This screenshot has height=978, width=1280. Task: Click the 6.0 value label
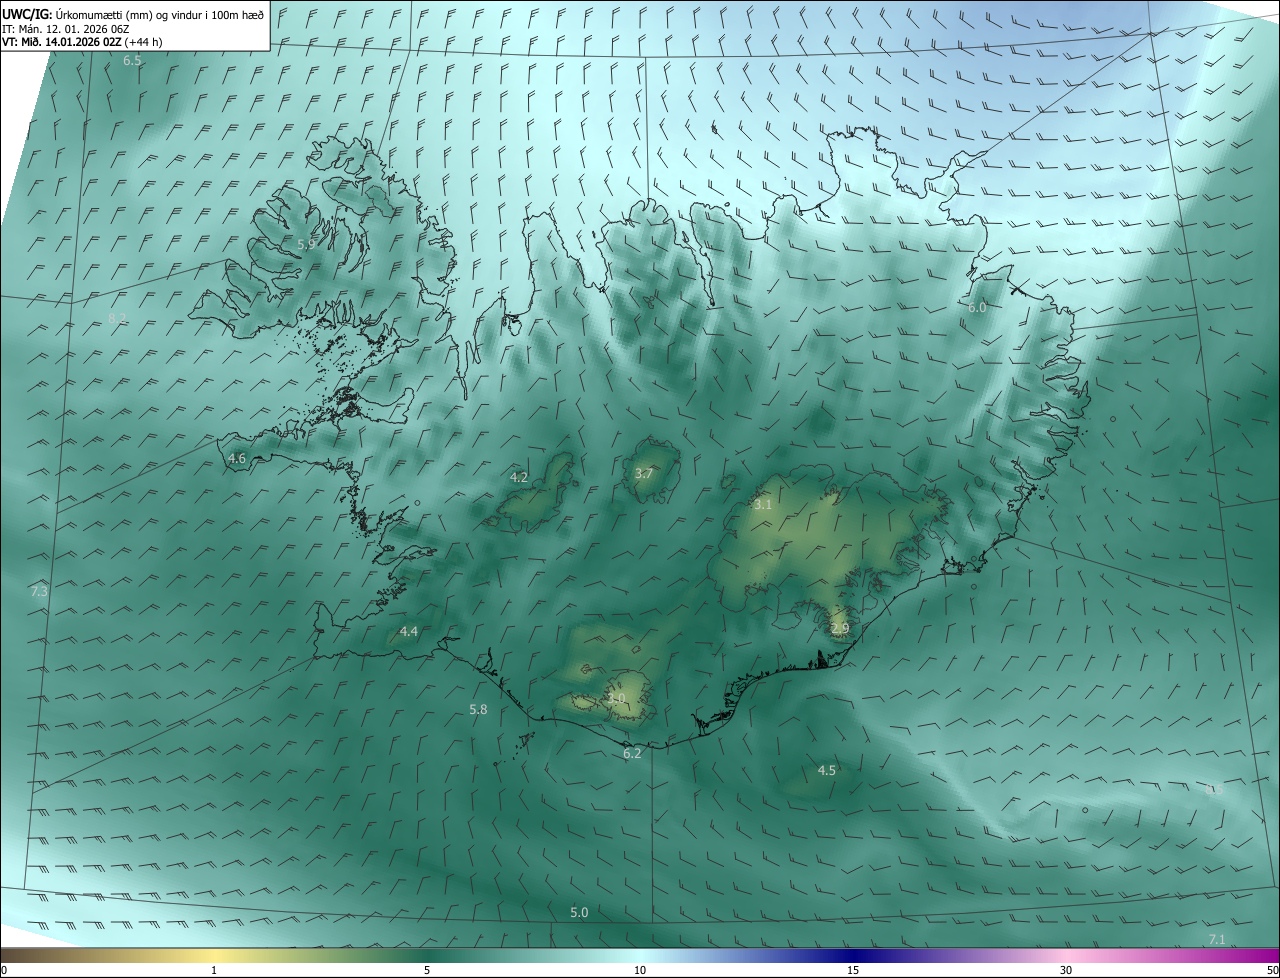coord(977,308)
